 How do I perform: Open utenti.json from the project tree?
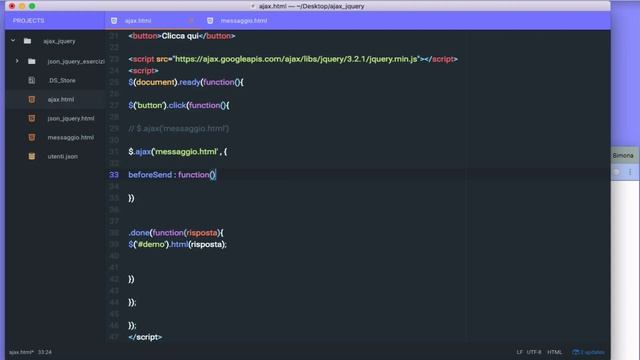coord(62,156)
